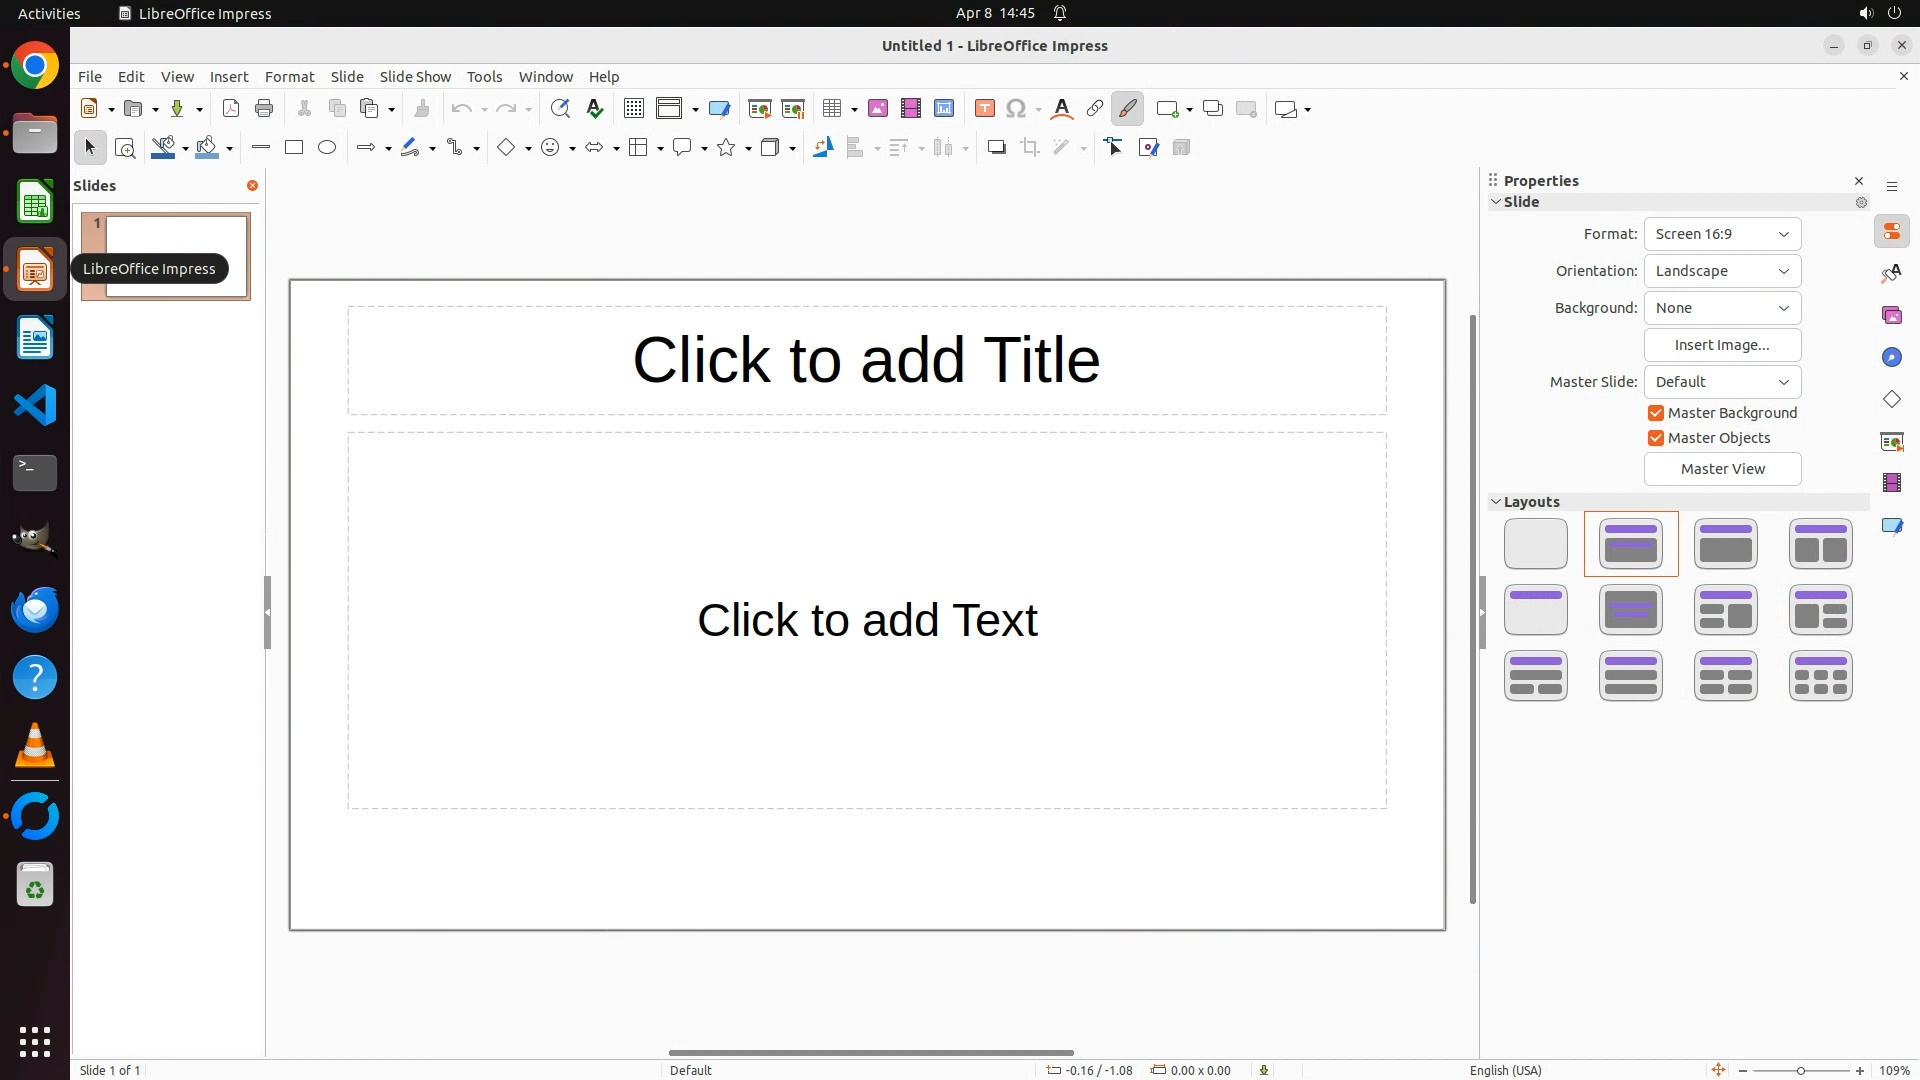Viewport: 1920px width, 1080px height.
Task: Open the Slide Show menu
Action: pos(415,77)
